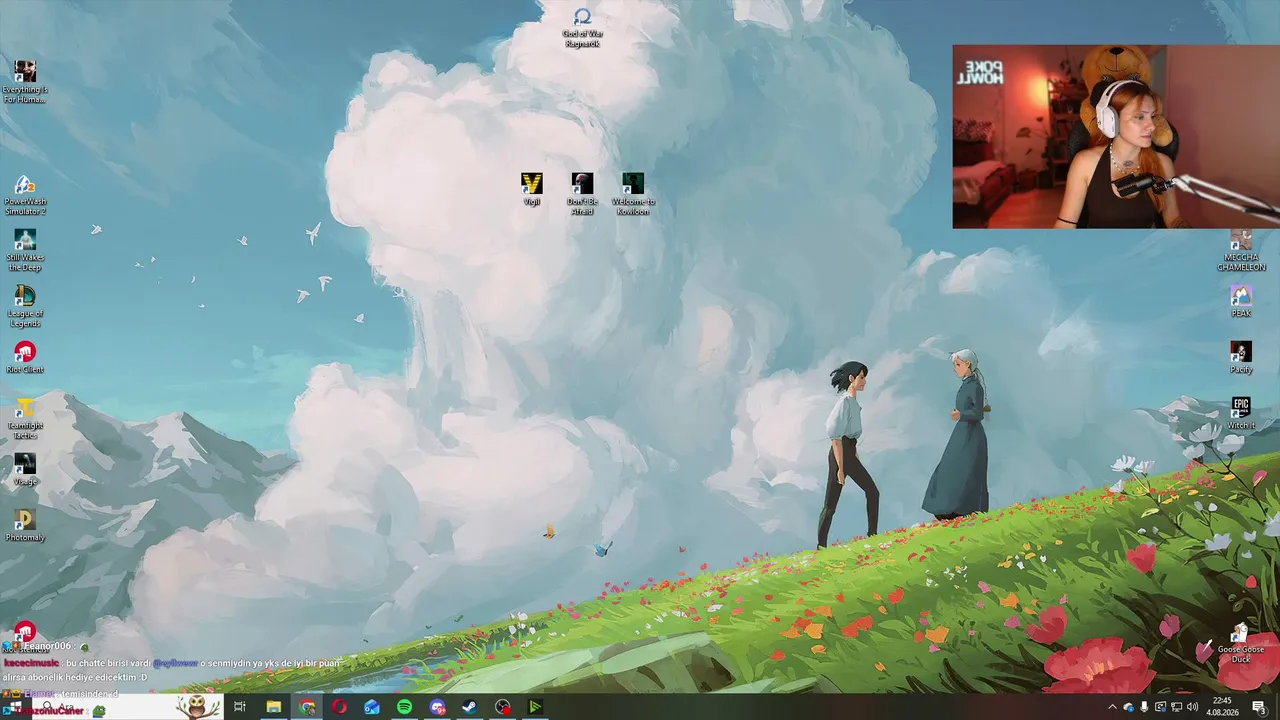The width and height of the screenshot is (1280, 720).
Task: Open the clock showing 22:45
Action: pyautogui.click(x=1221, y=707)
